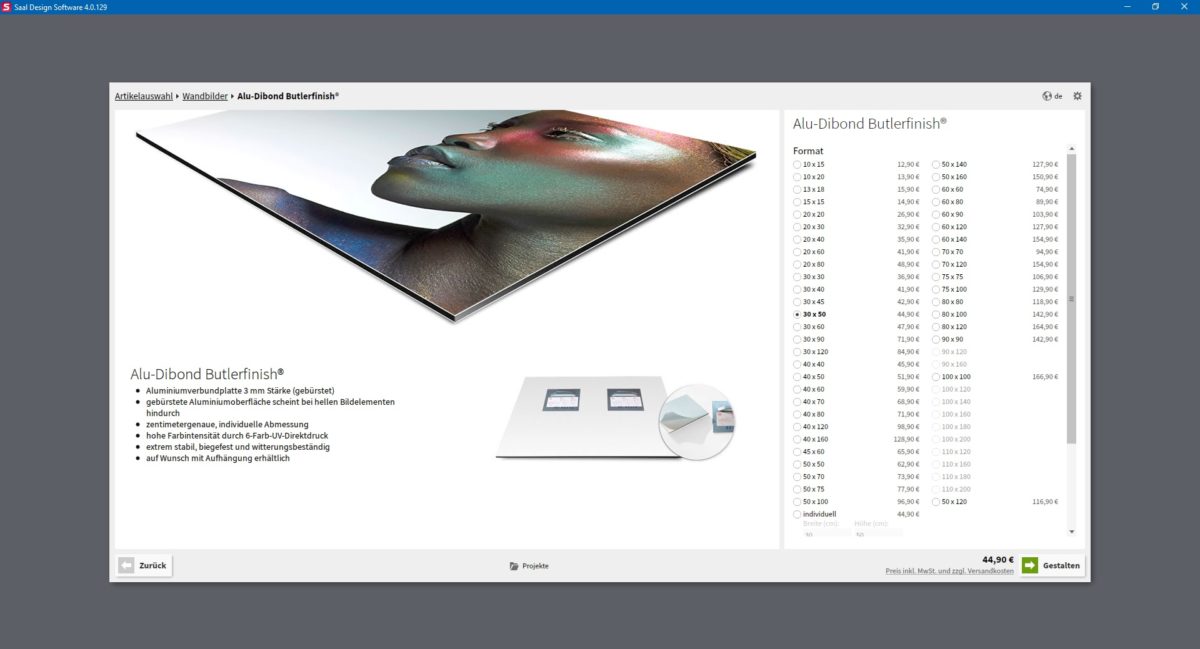Click the product layers detail circle image
The height and width of the screenshot is (649, 1200).
697,421
